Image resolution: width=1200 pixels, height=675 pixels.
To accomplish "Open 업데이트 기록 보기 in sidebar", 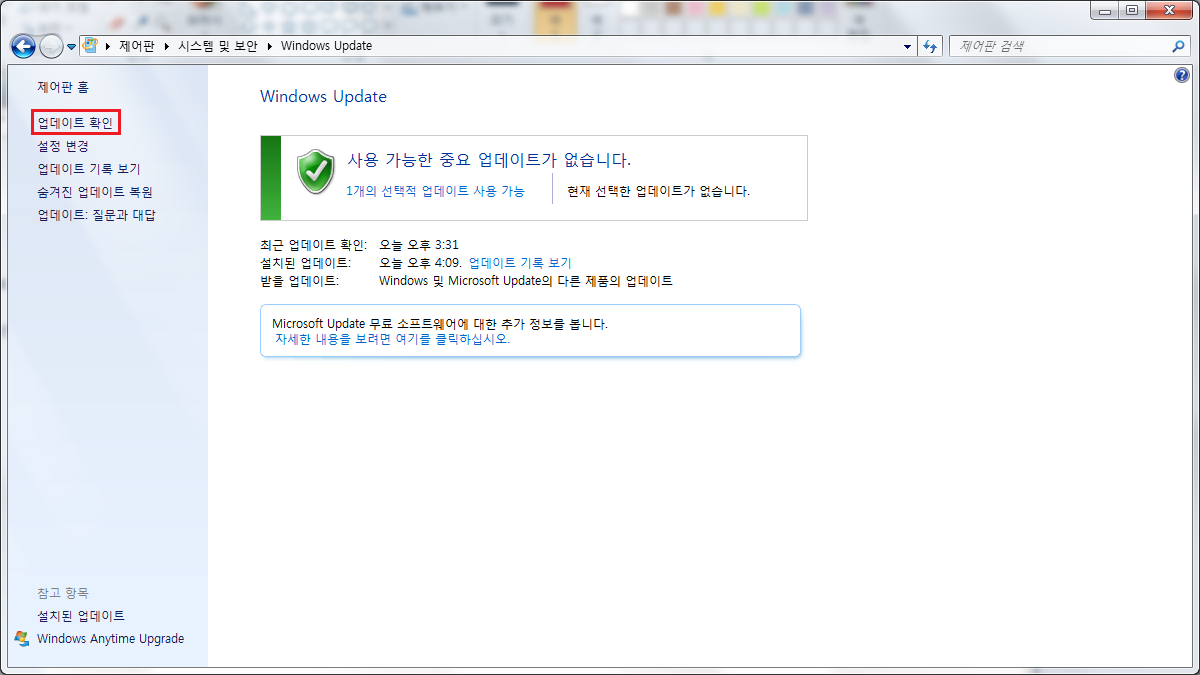I will click(x=89, y=169).
